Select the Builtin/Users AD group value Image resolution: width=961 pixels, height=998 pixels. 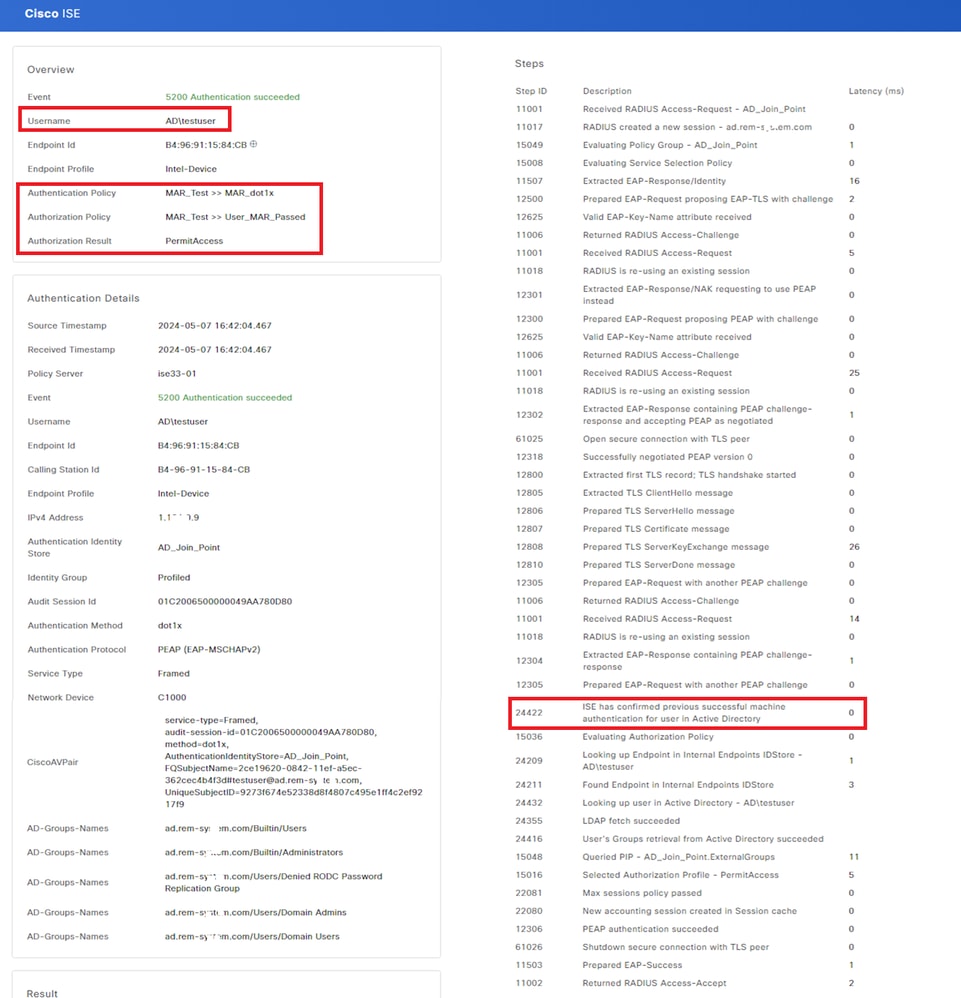tap(235, 829)
